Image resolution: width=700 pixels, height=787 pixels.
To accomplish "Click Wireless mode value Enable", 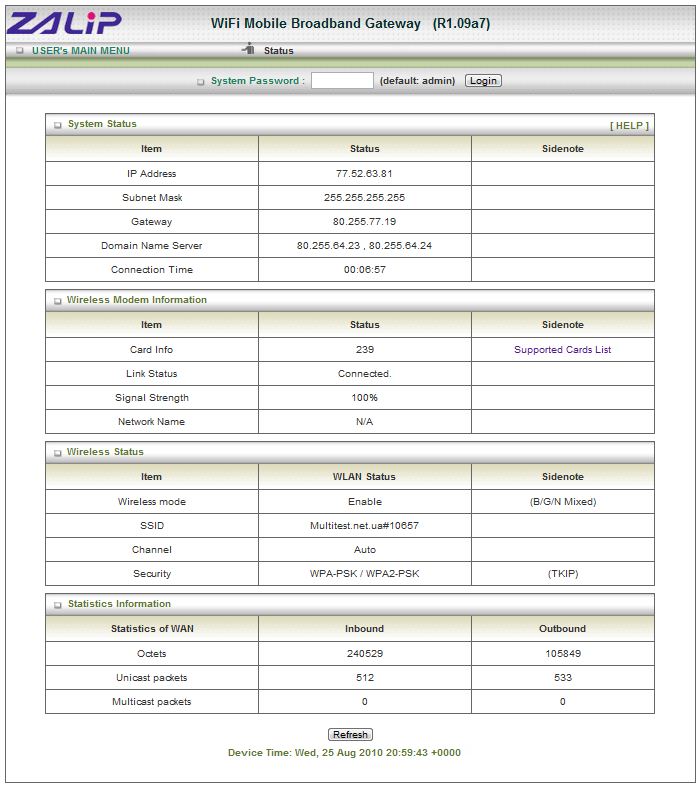I will click(x=365, y=502).
